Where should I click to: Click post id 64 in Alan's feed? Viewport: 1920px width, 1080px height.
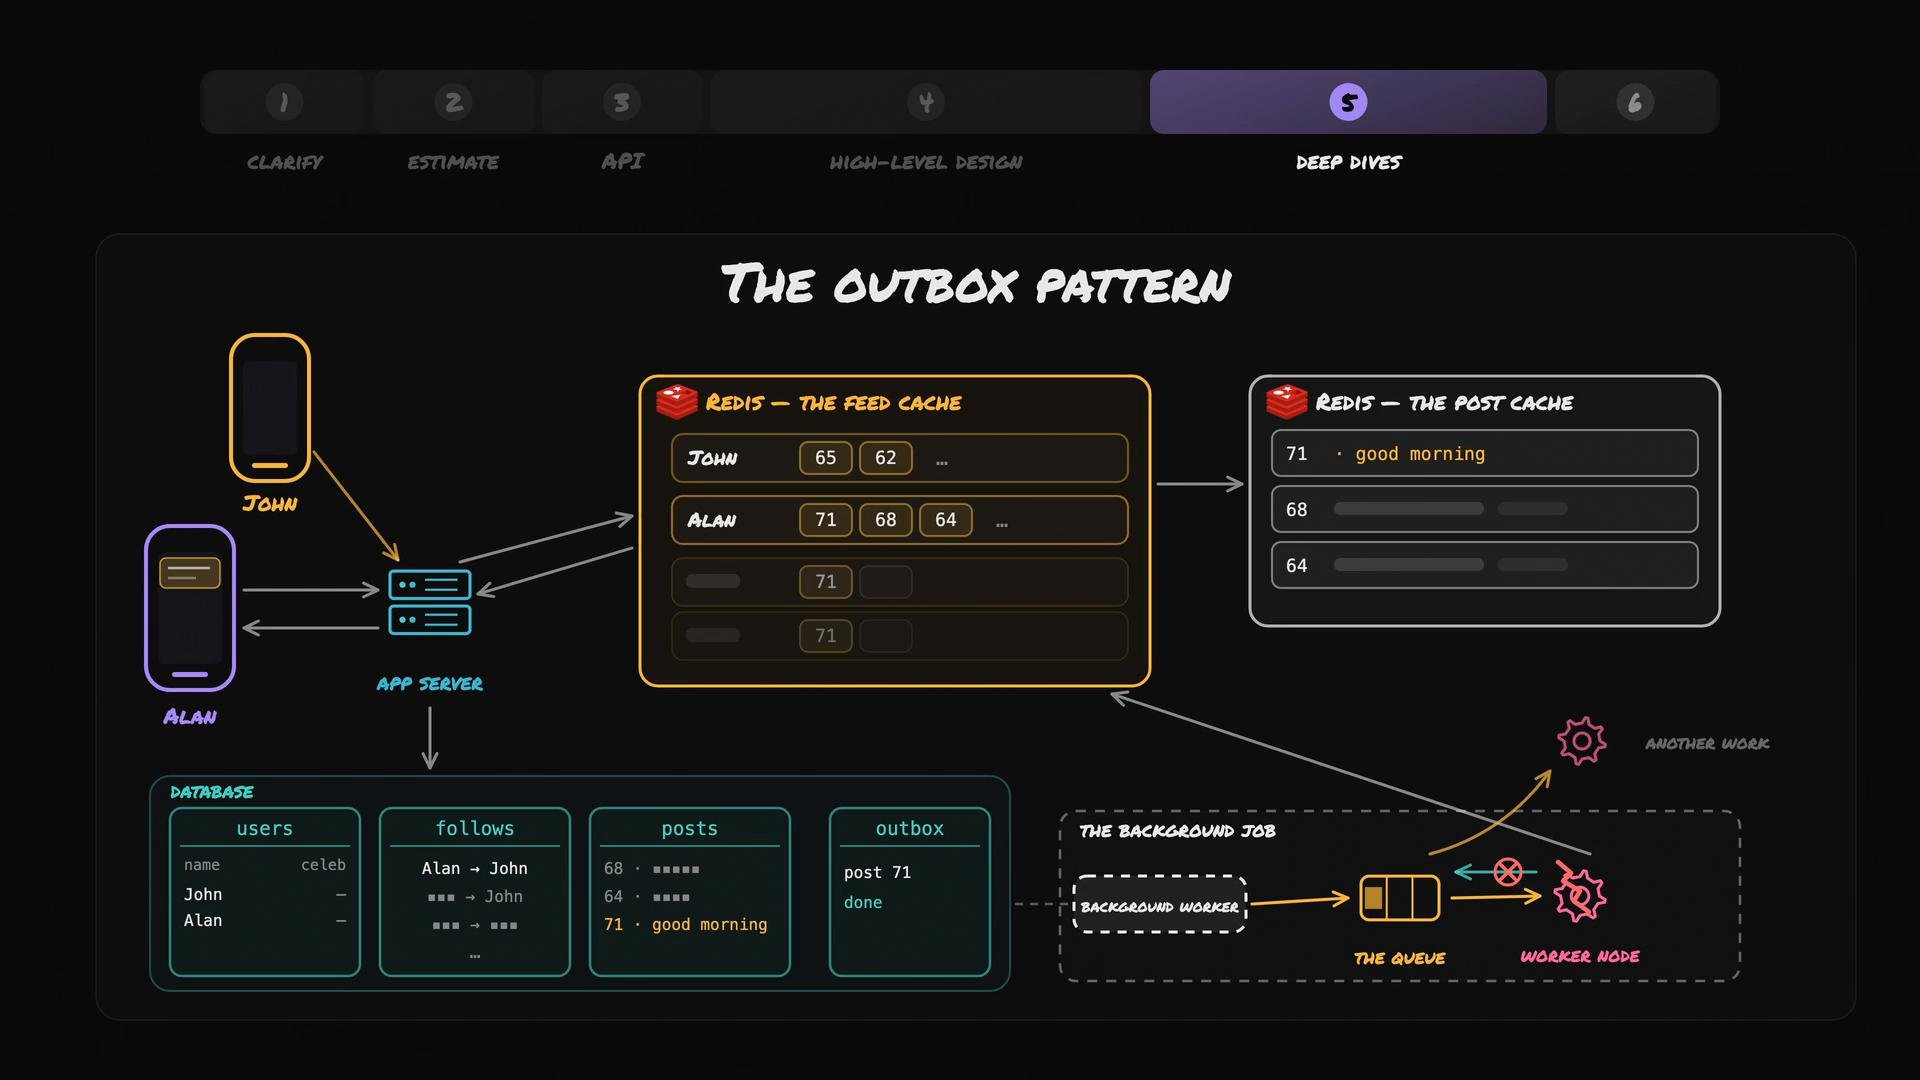(x=946, y=520)
